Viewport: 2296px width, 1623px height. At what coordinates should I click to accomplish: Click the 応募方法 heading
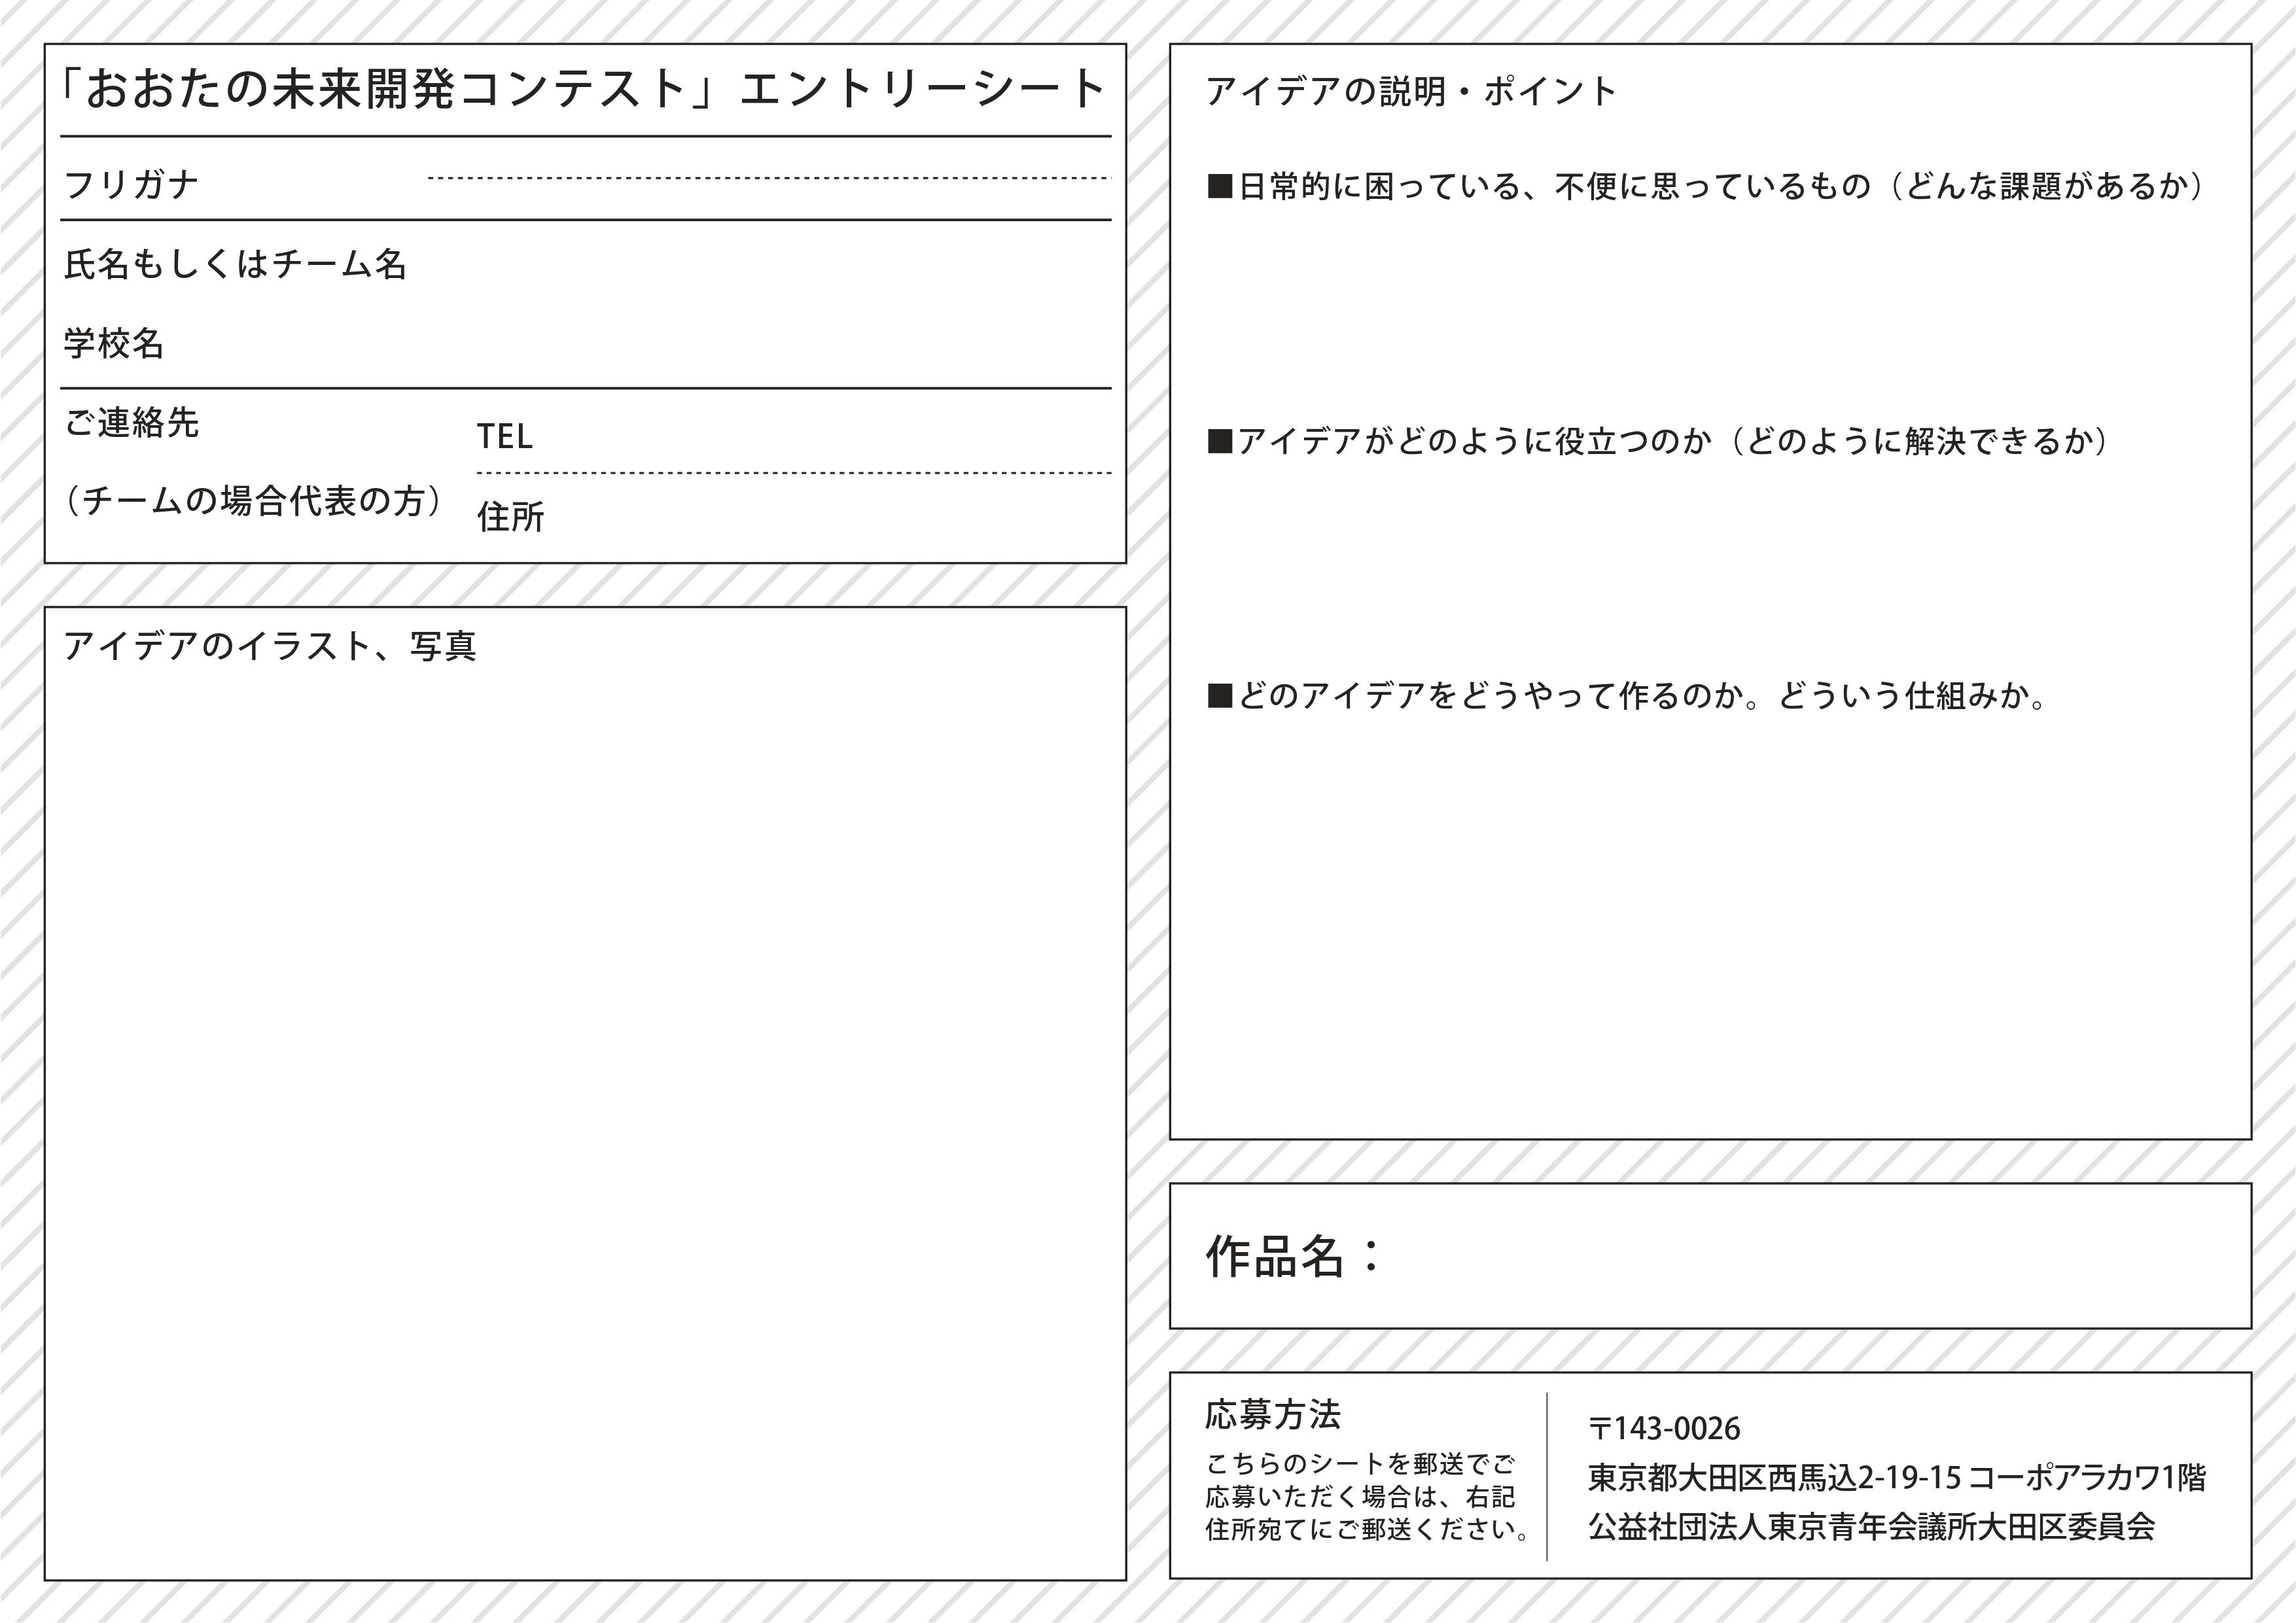(1272, 1415)
